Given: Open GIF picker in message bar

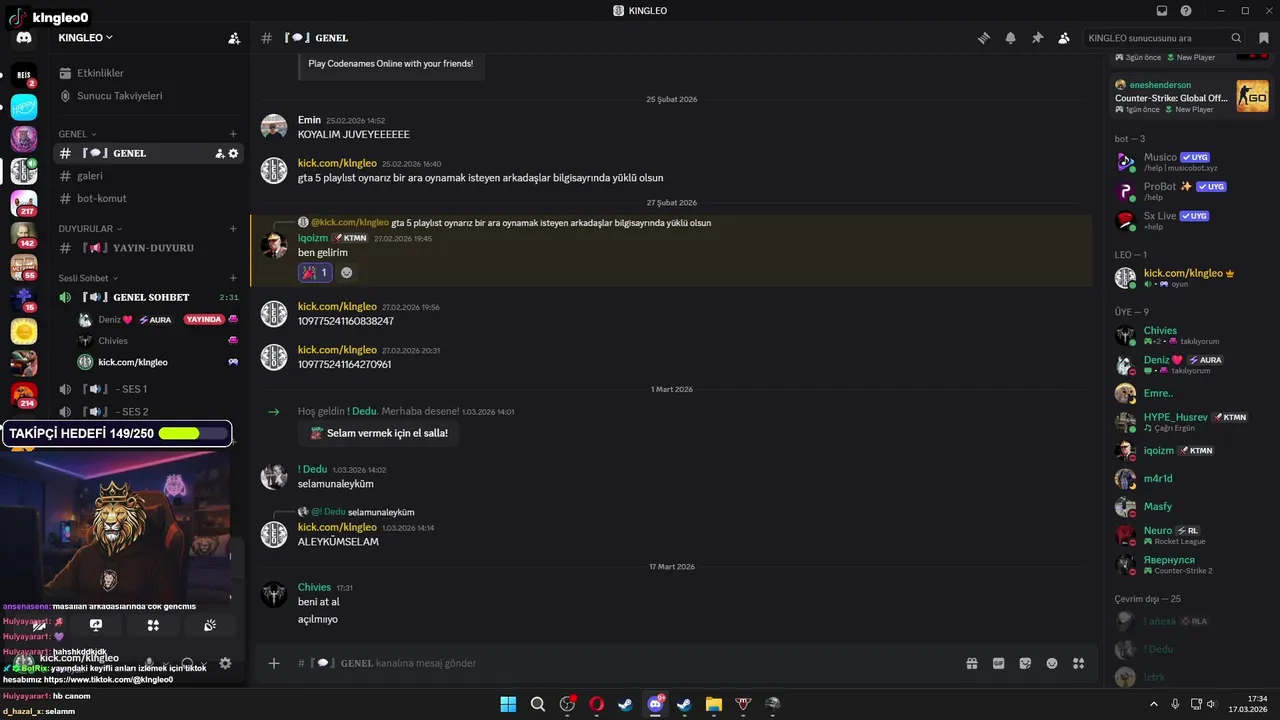Looking at the screenshot, I should pos(998,663).
